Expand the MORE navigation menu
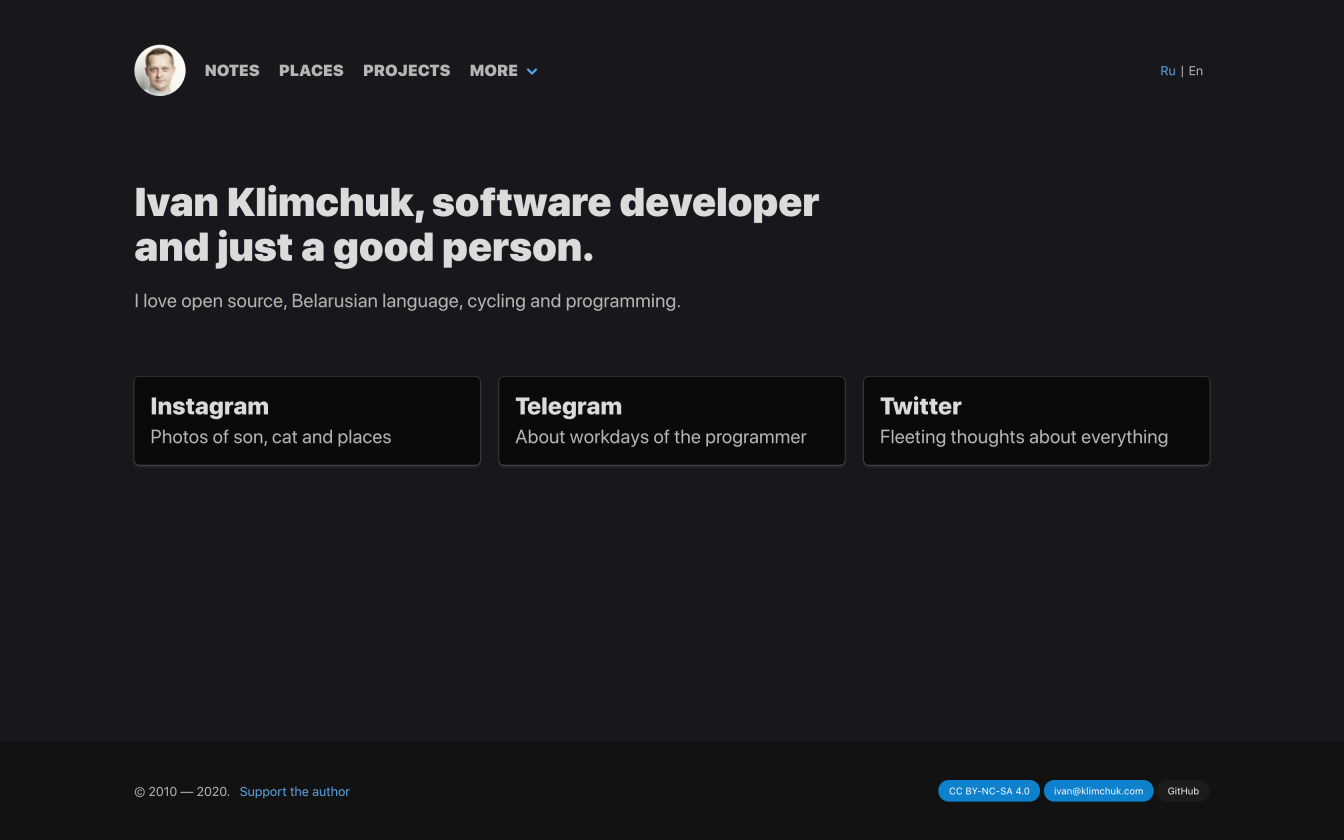 pos(494,70)
